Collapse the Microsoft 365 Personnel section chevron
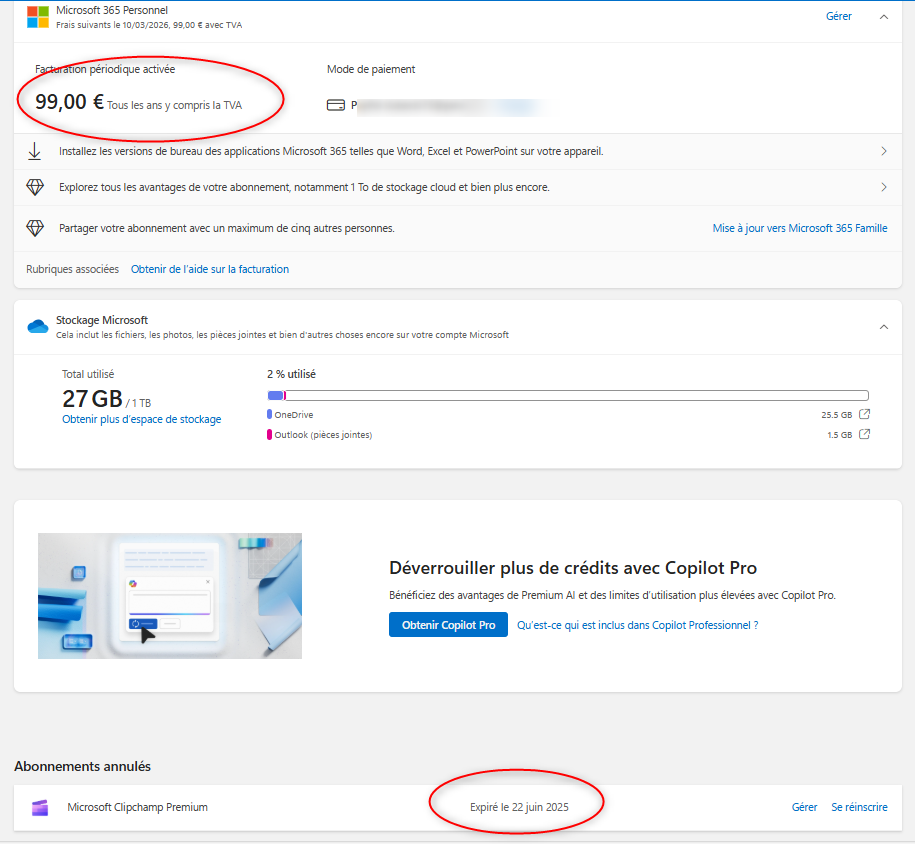This screenshot has height=844, width=915. [884, 17]
